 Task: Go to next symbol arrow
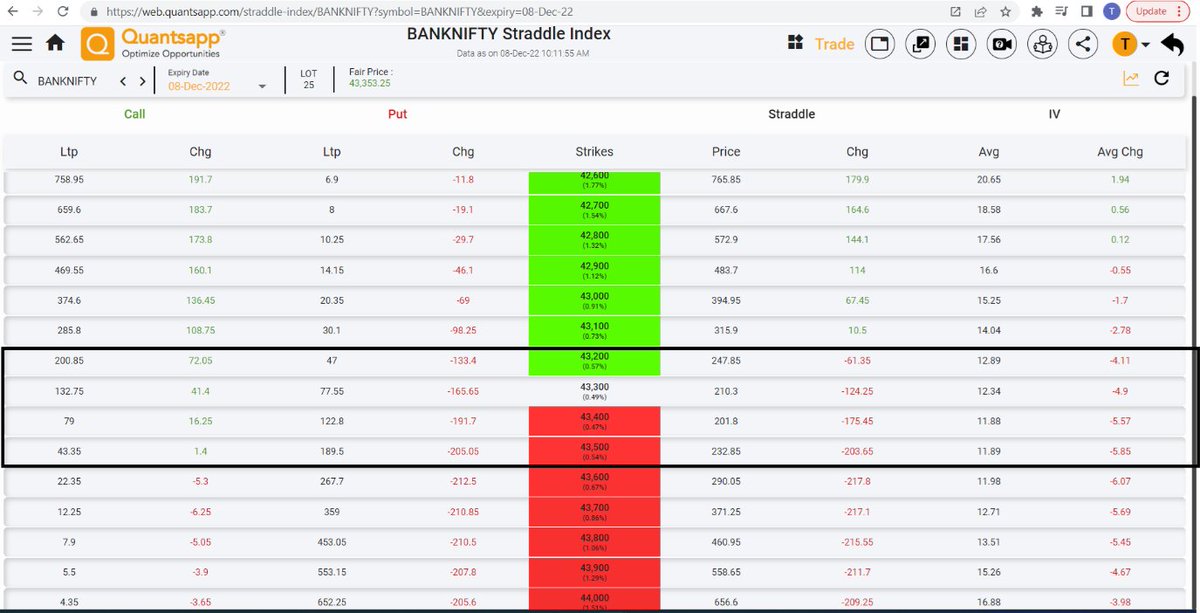coord(143,82)
